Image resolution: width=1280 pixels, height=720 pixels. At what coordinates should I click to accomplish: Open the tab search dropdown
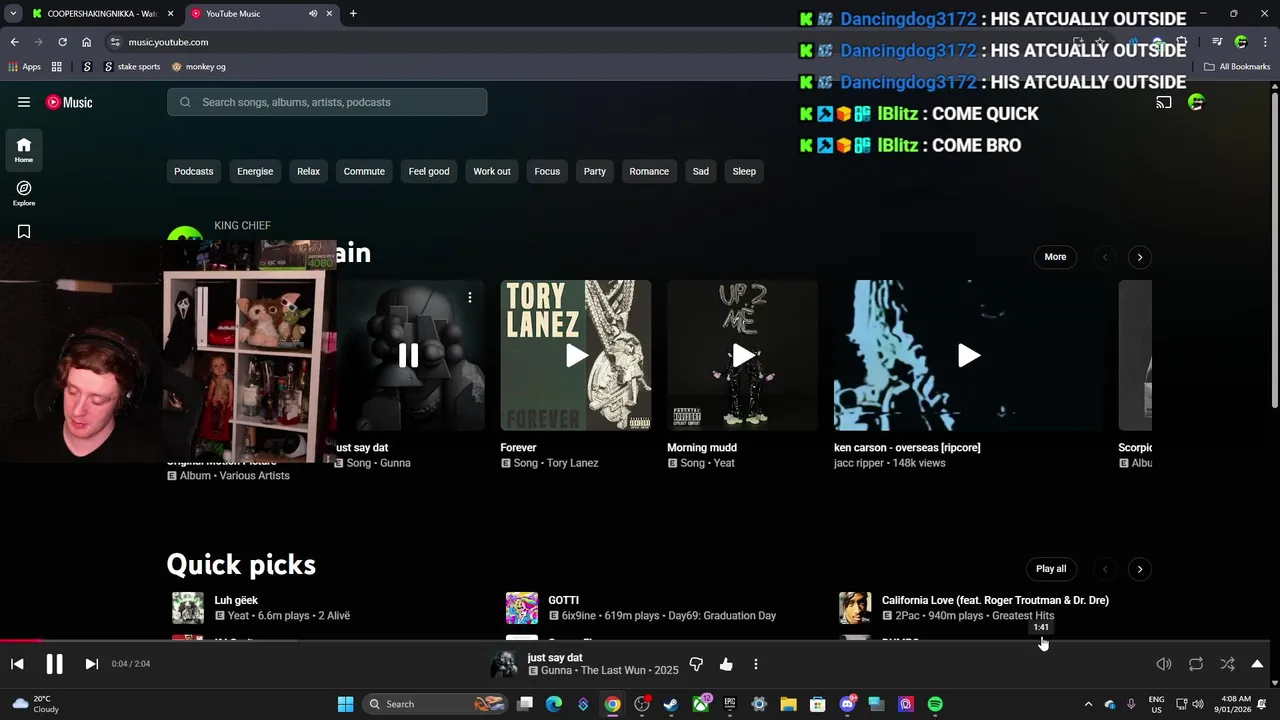coord(13,14)
